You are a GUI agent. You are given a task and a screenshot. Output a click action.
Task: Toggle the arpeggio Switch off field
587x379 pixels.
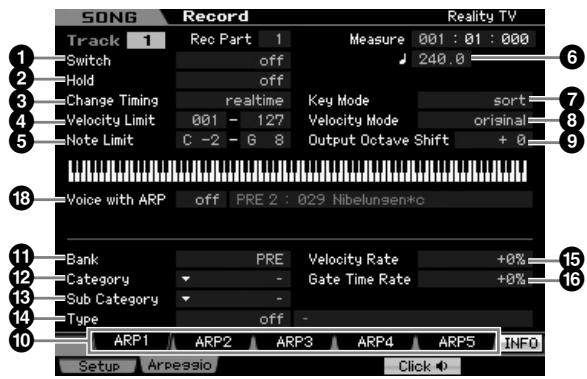(233, 60)
